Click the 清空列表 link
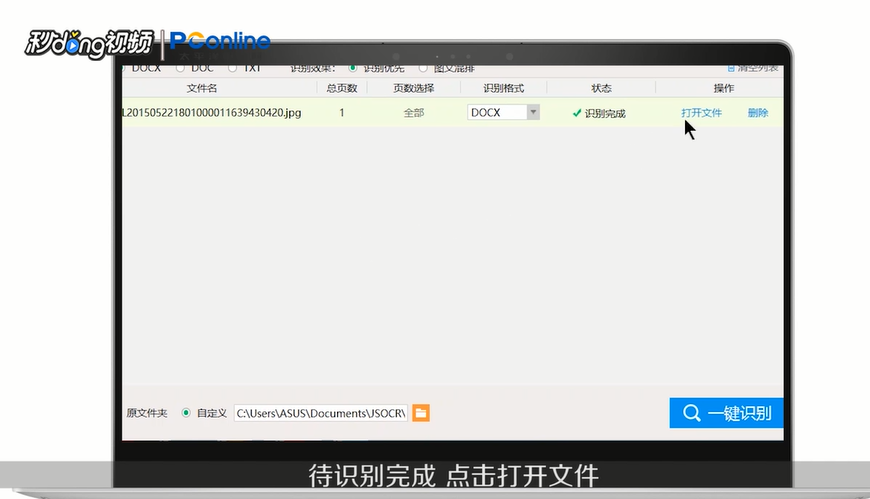 pyautogui.click(x=753, y=69)
